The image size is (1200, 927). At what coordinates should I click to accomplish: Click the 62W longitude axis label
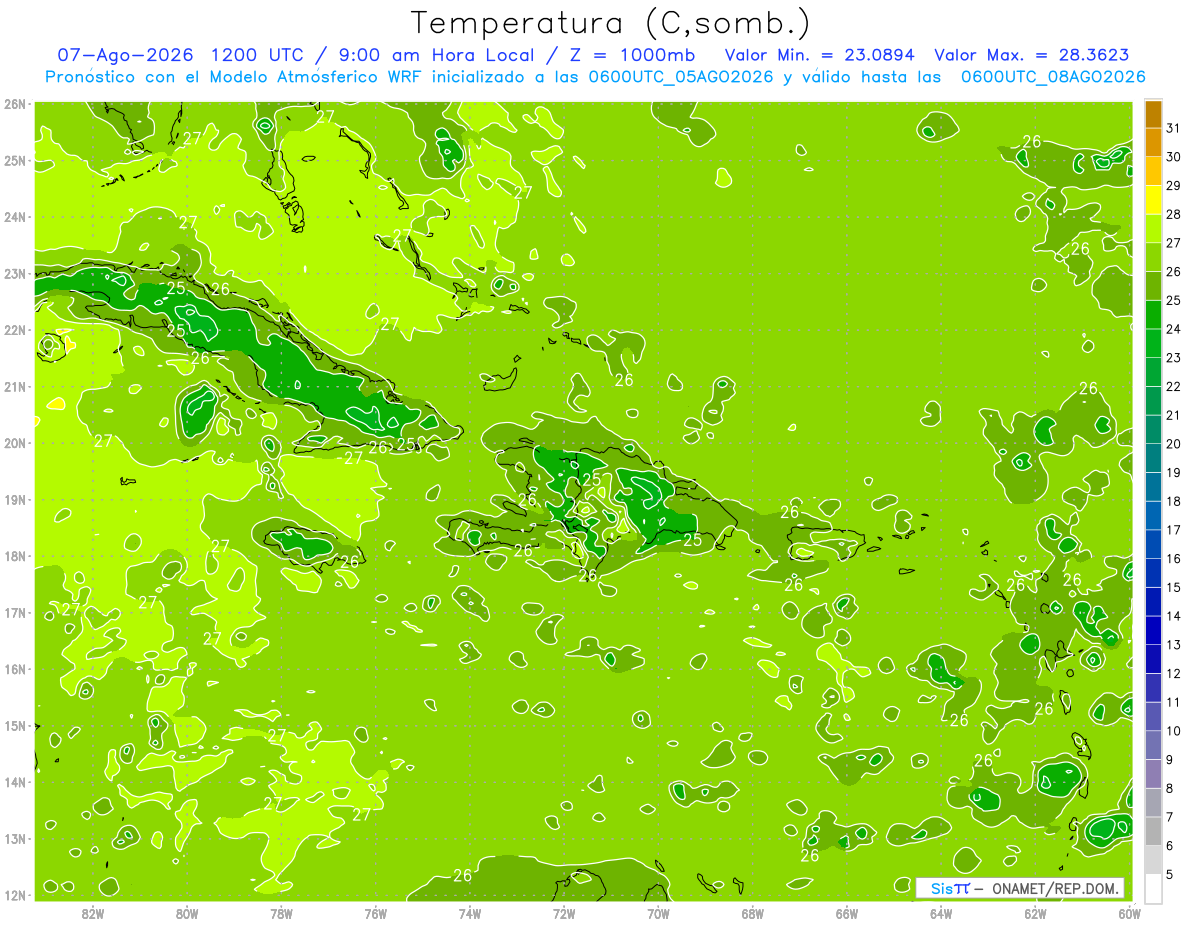click(x=1035, y=913)
